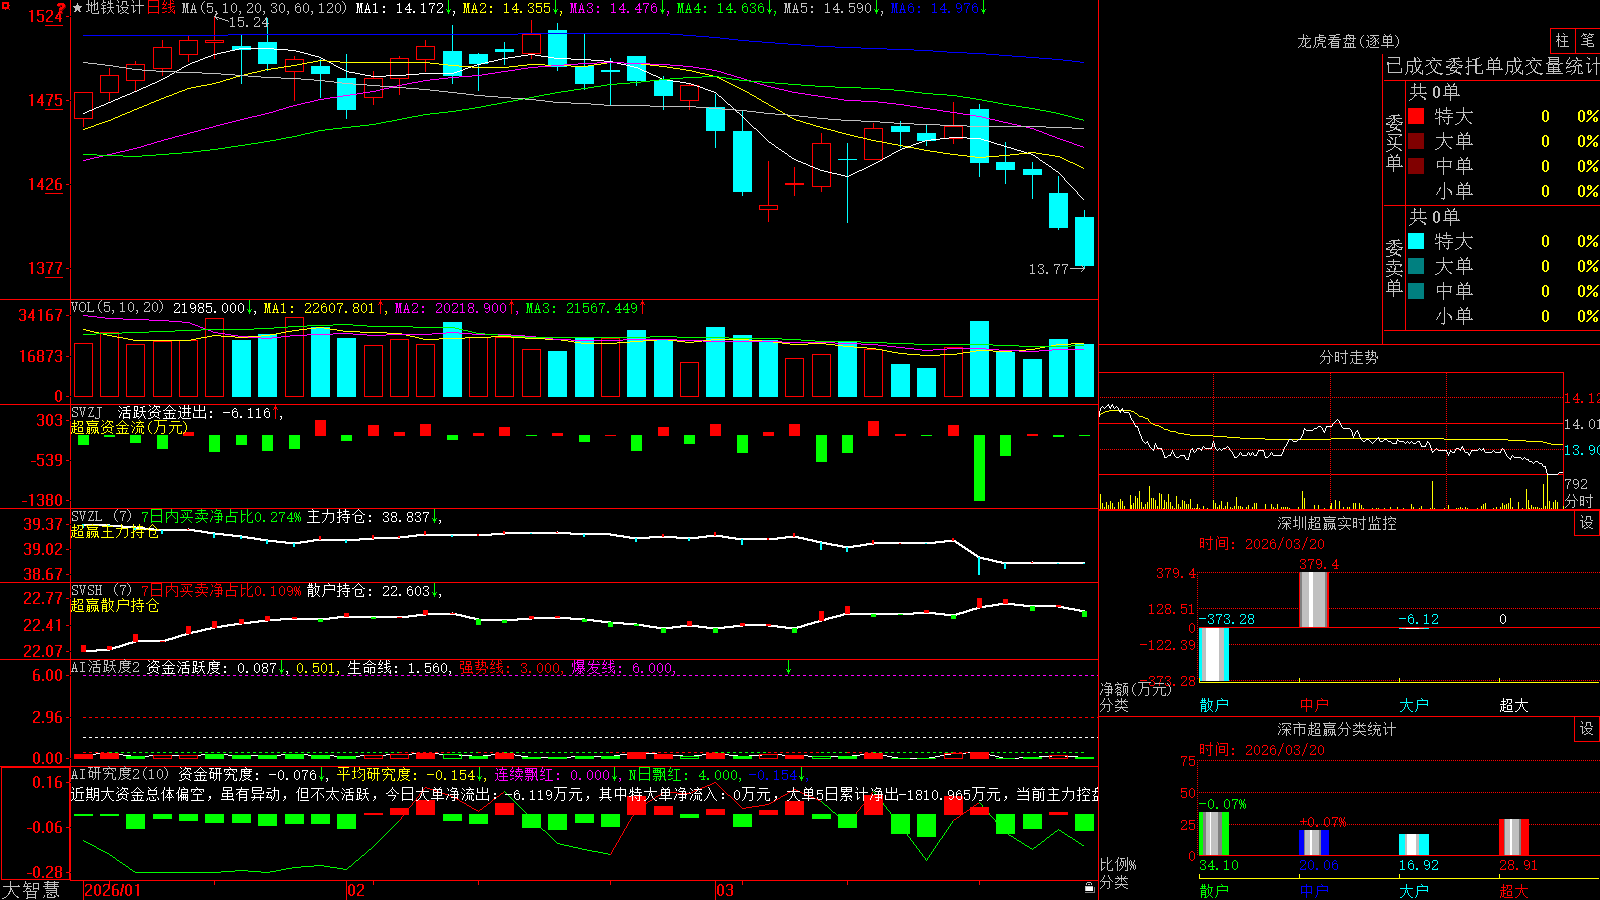Open 设 settings for 深市超赢分类统计
Viewport: 1600px width, 900px height.
[x=1587, y=729]
